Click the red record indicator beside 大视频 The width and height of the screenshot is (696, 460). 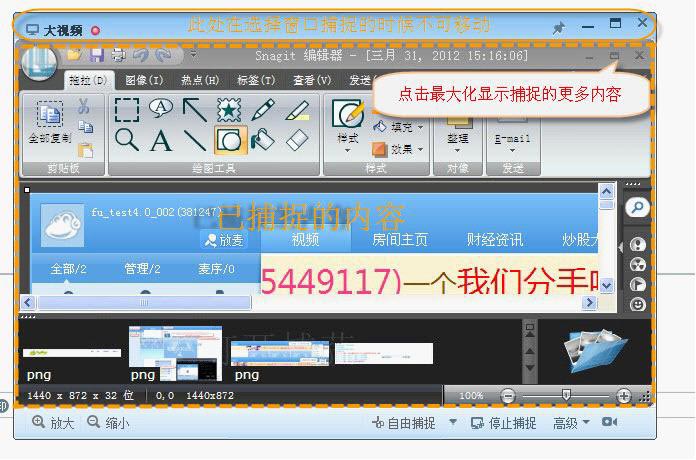(x=95, y=31)
